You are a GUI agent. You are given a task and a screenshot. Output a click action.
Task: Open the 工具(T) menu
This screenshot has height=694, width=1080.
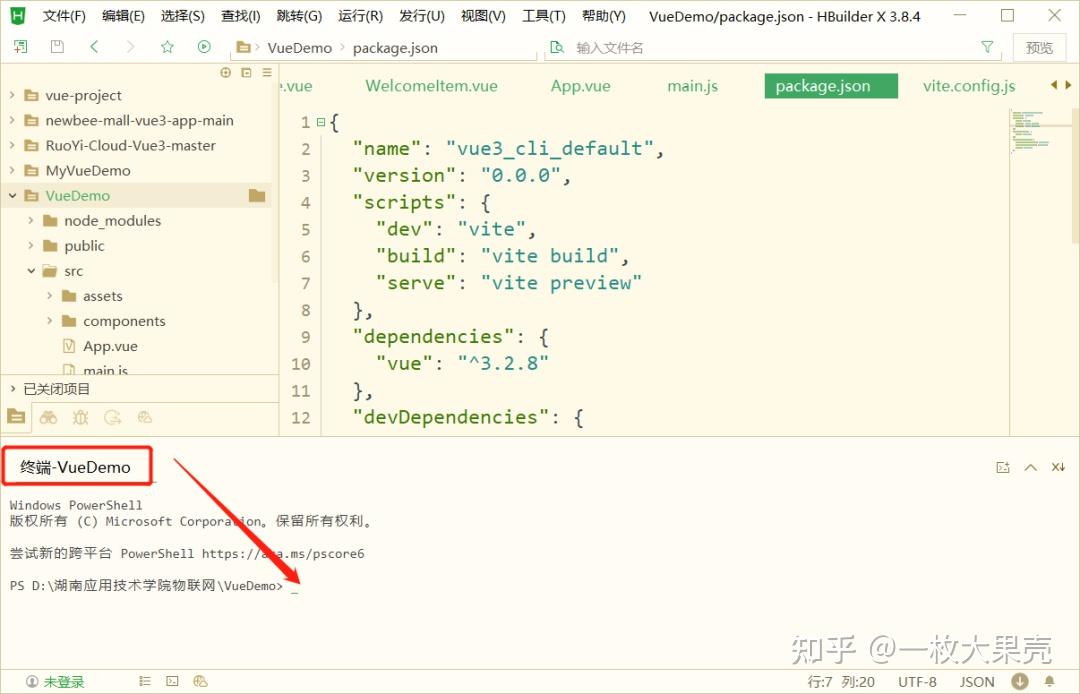coord(543,15)
